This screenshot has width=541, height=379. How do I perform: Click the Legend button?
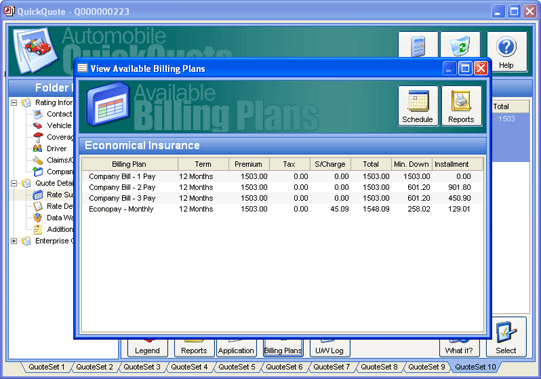tap(147, 348)
